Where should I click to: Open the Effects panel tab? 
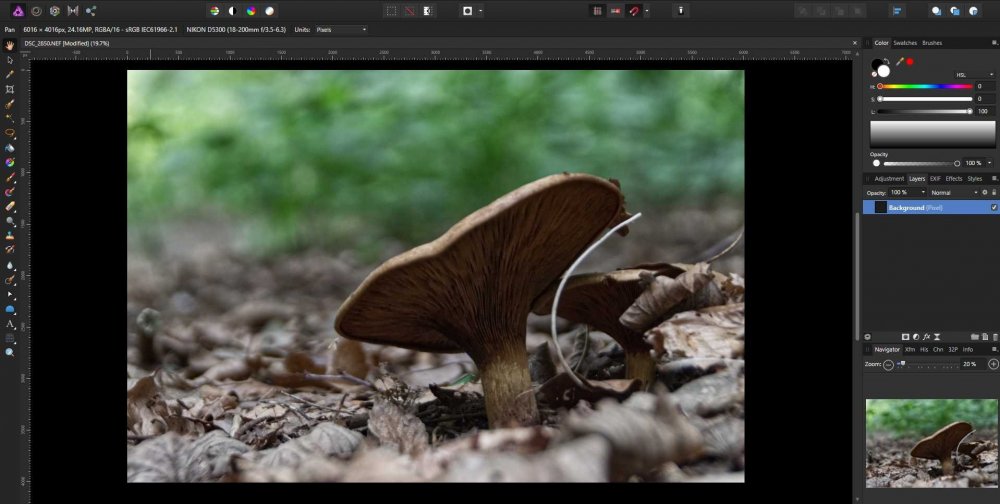click(x=954, y=179)
